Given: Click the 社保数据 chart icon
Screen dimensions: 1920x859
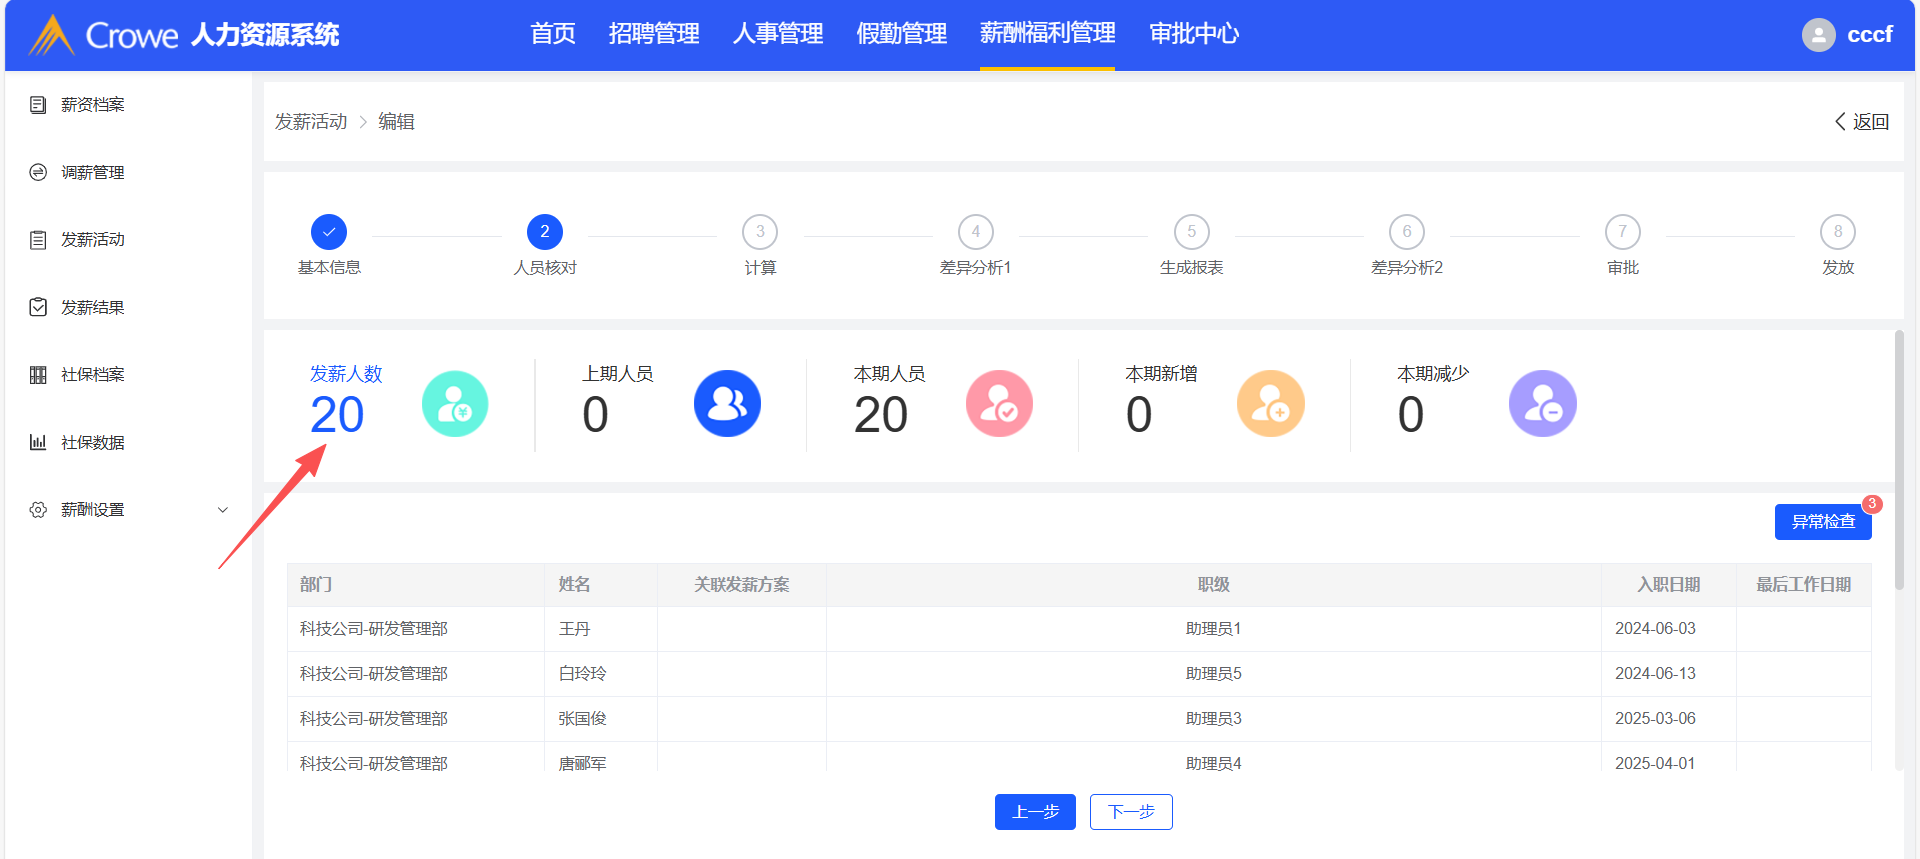Looking at the screenshot, I should point(38,442).
